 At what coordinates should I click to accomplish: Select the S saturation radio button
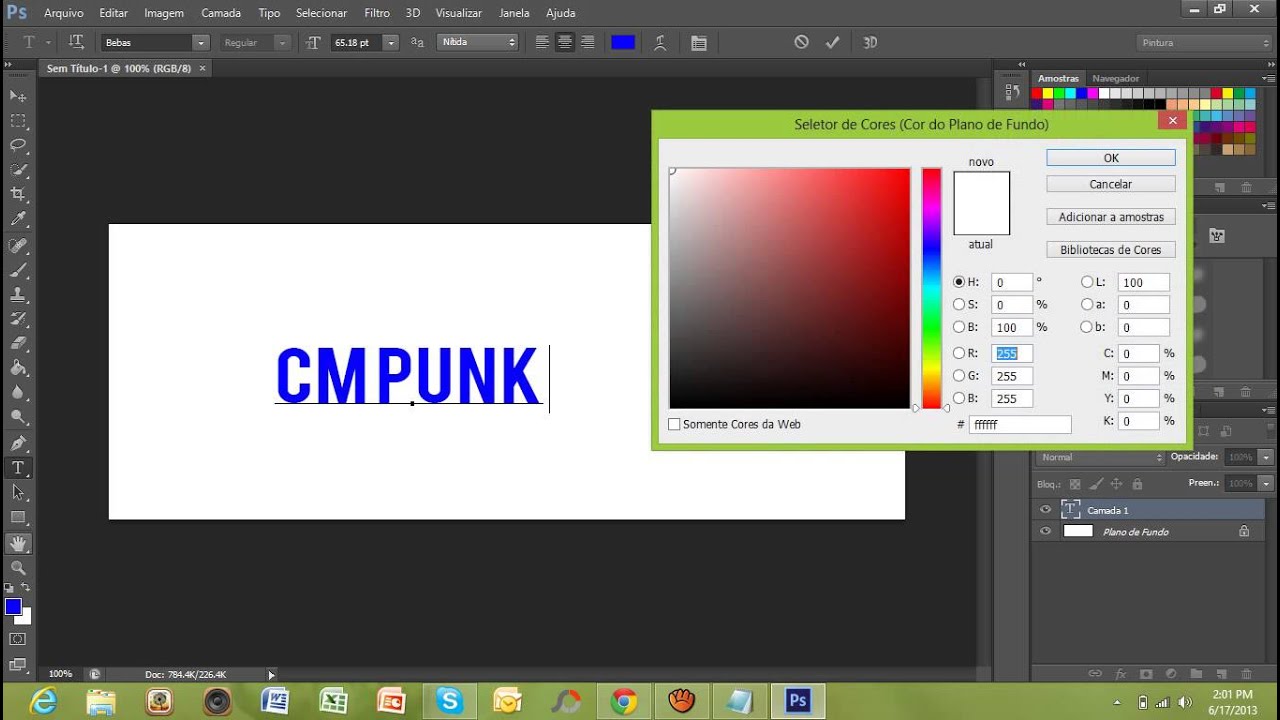959,304
